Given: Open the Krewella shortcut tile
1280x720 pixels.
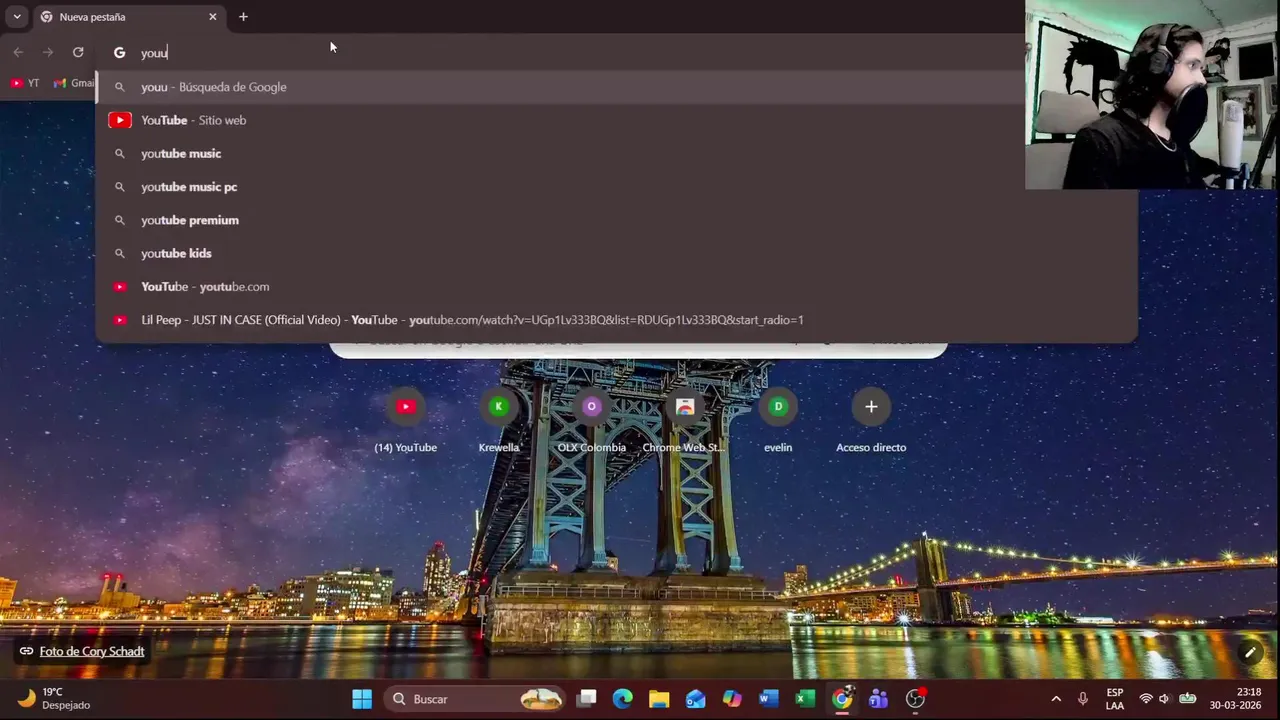Looking at the screenshot, I should click(x=498, y=421).
